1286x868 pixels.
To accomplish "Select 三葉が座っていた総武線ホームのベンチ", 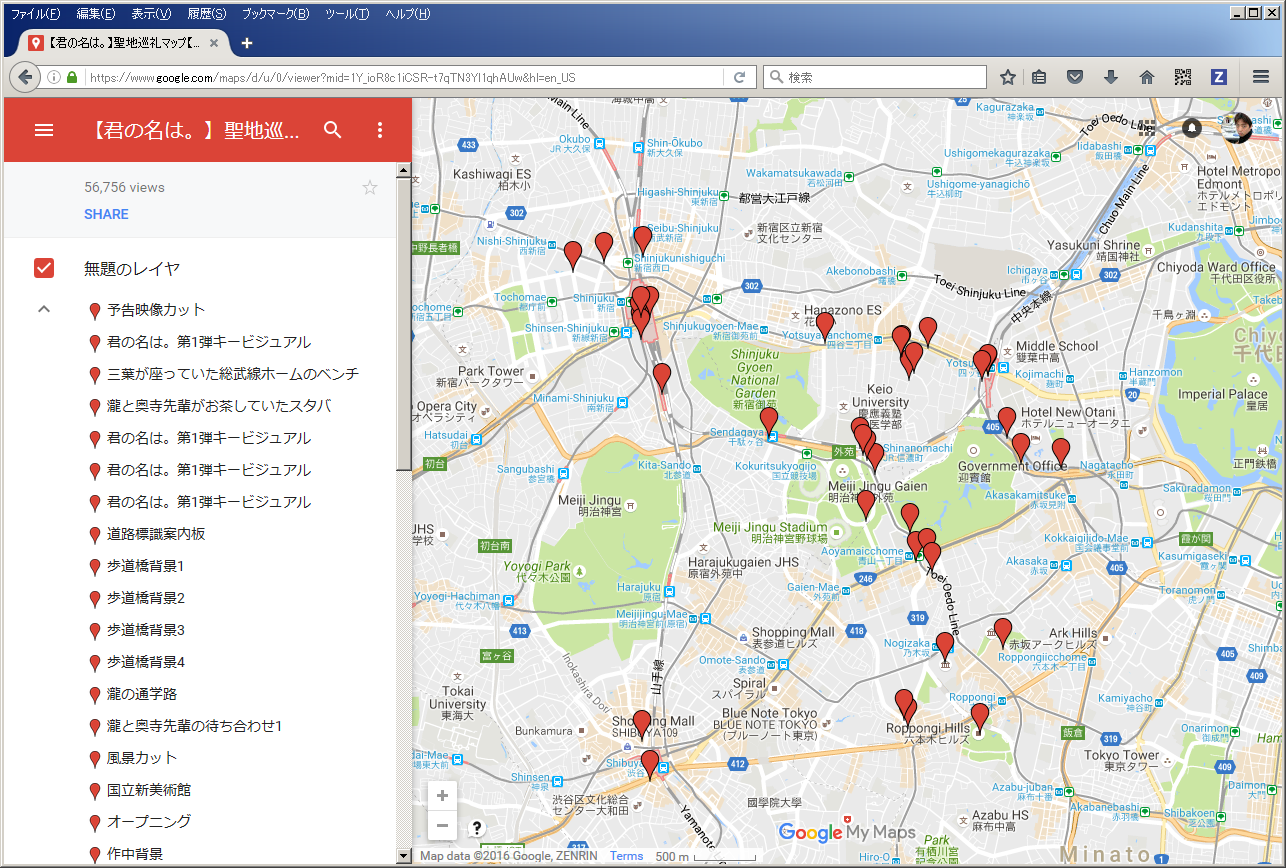I will [x=233, y=374].
